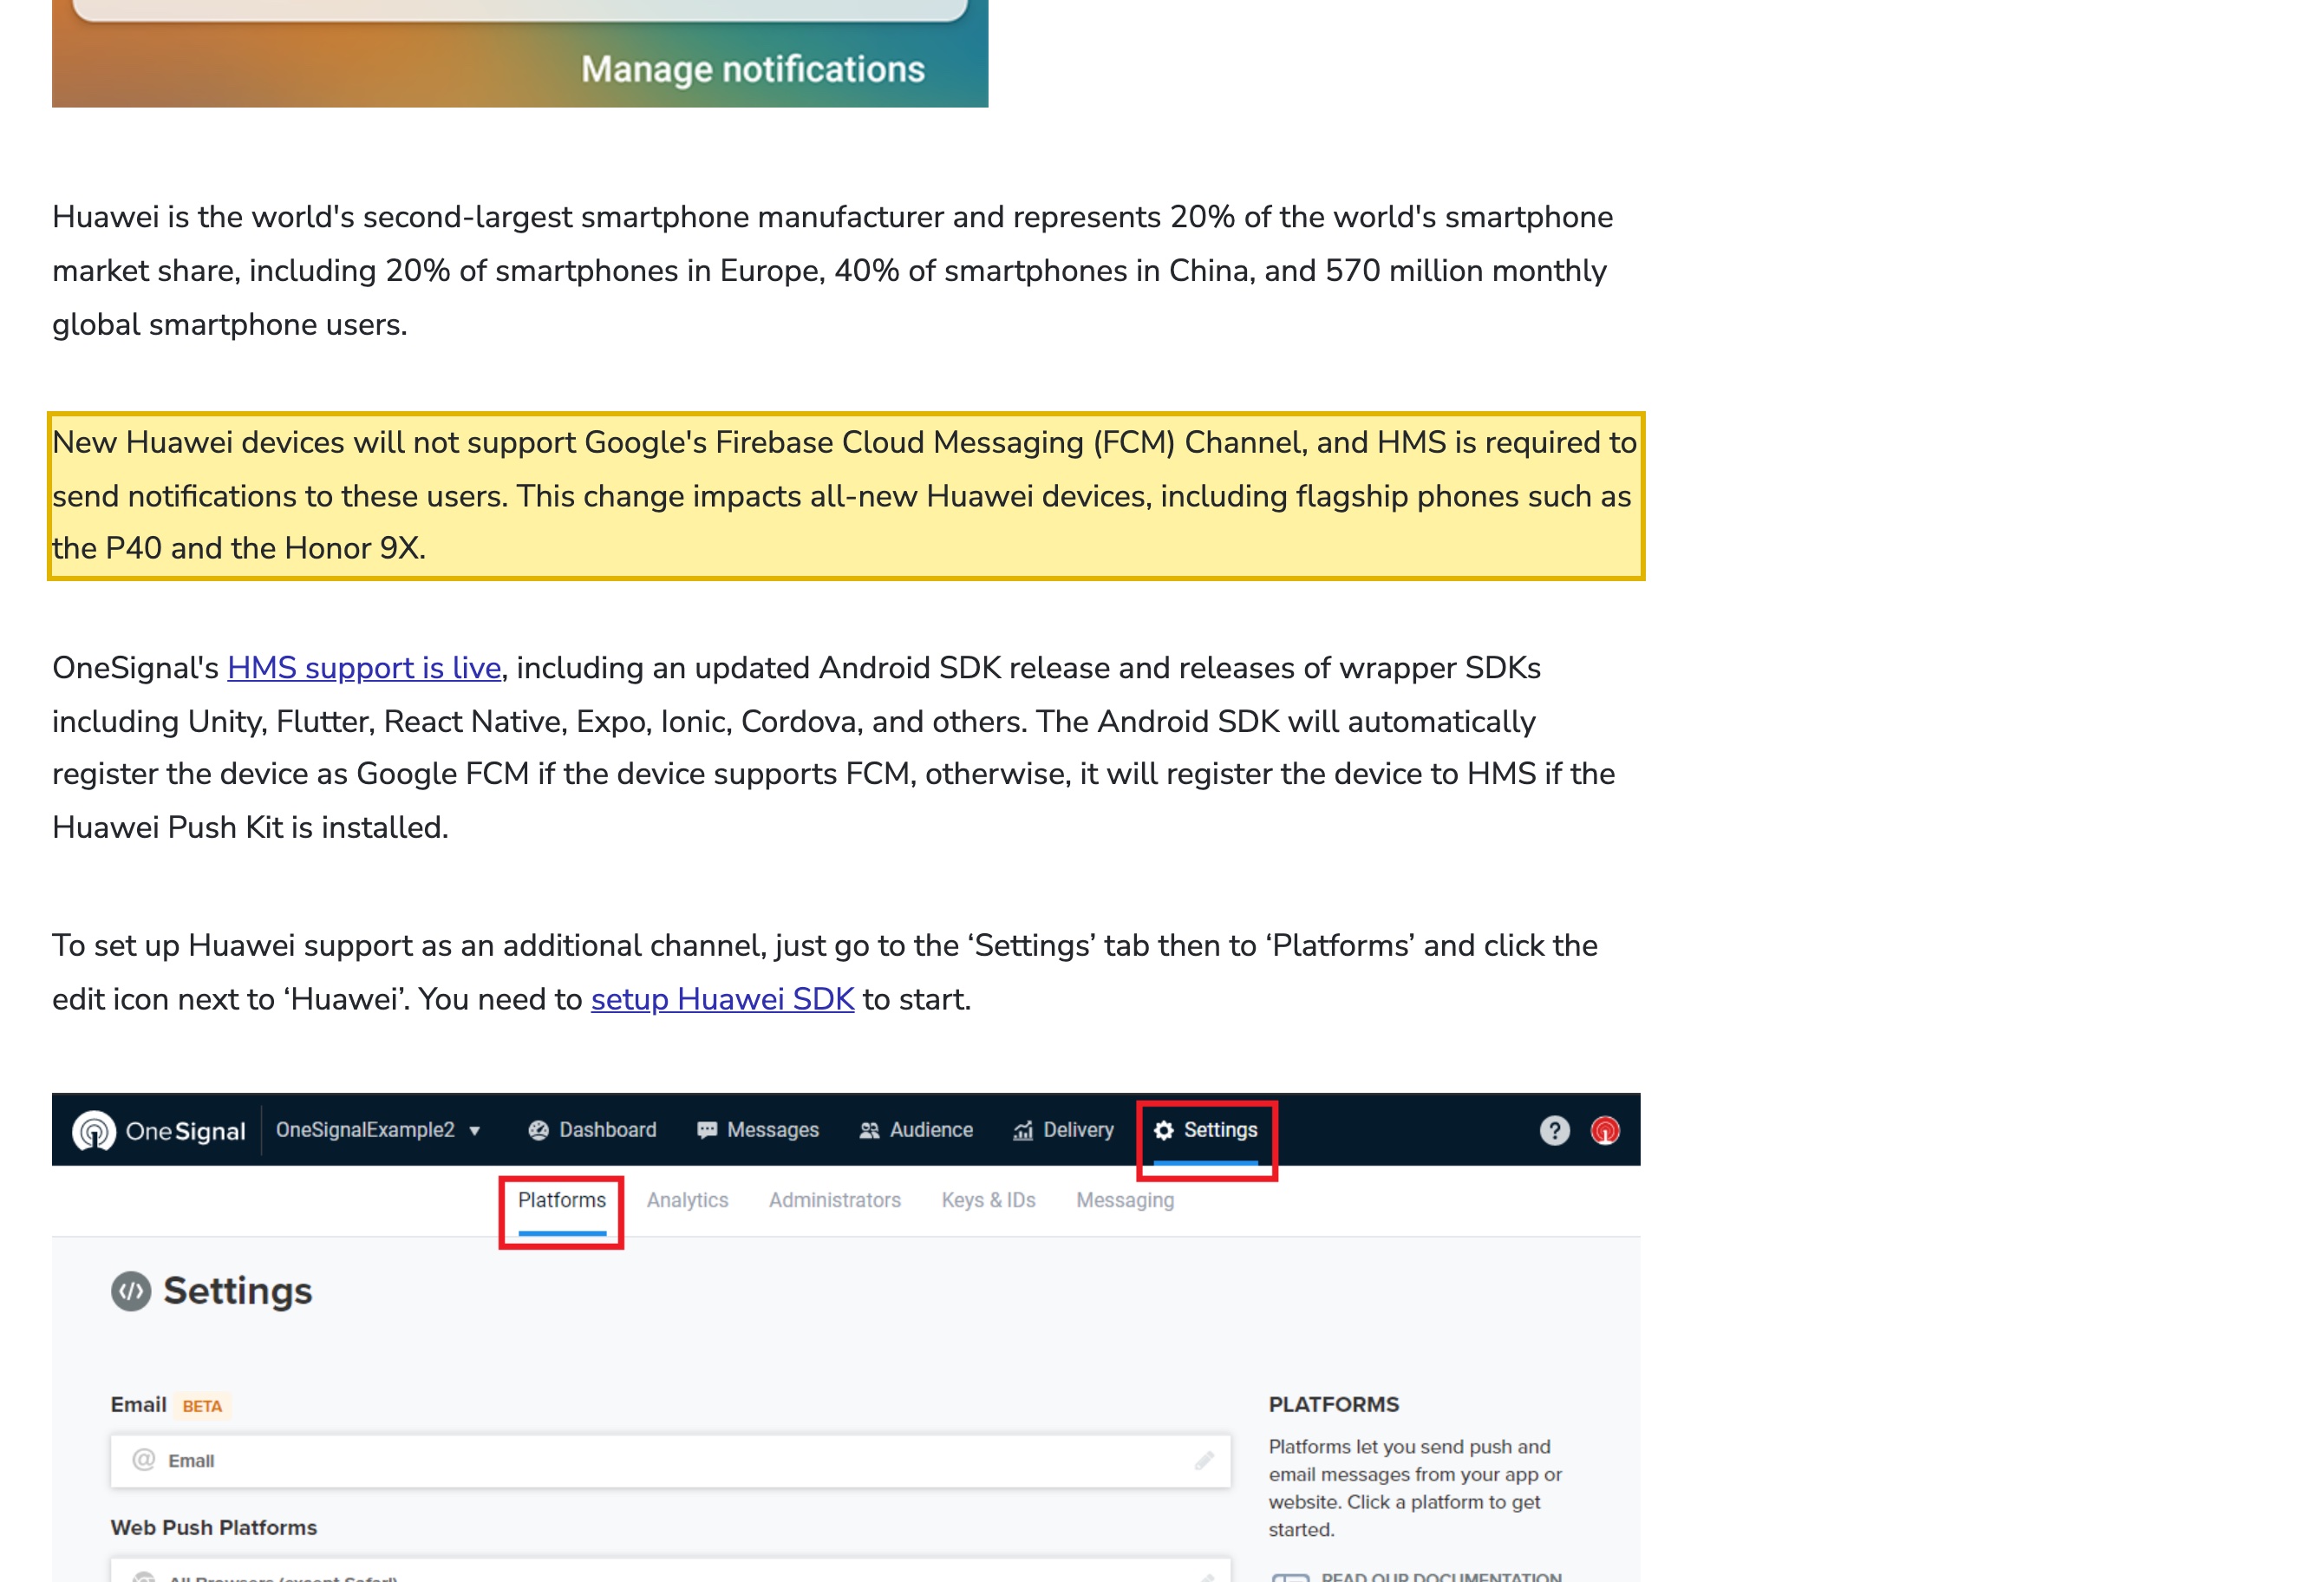Click the BETA badge next to Email
Screen dimensions: 2324x1582
[202, 1406]
